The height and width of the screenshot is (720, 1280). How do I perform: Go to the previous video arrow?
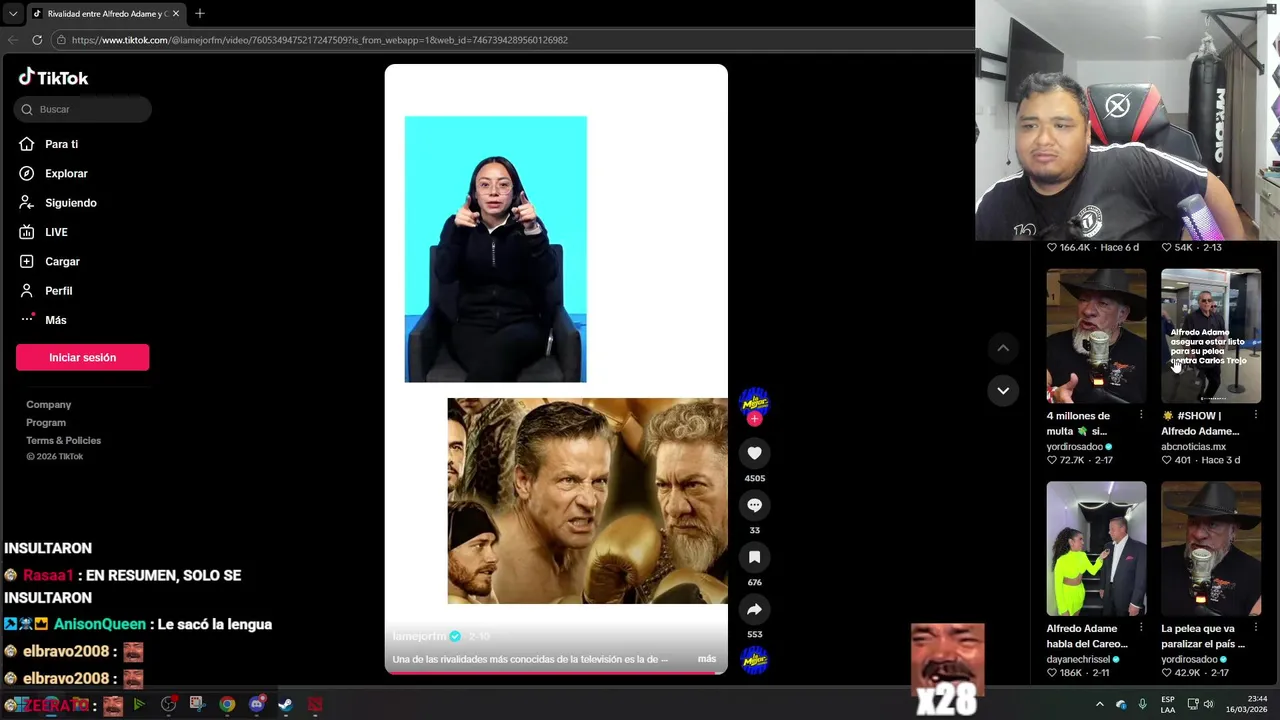[x=1003, y=348]
